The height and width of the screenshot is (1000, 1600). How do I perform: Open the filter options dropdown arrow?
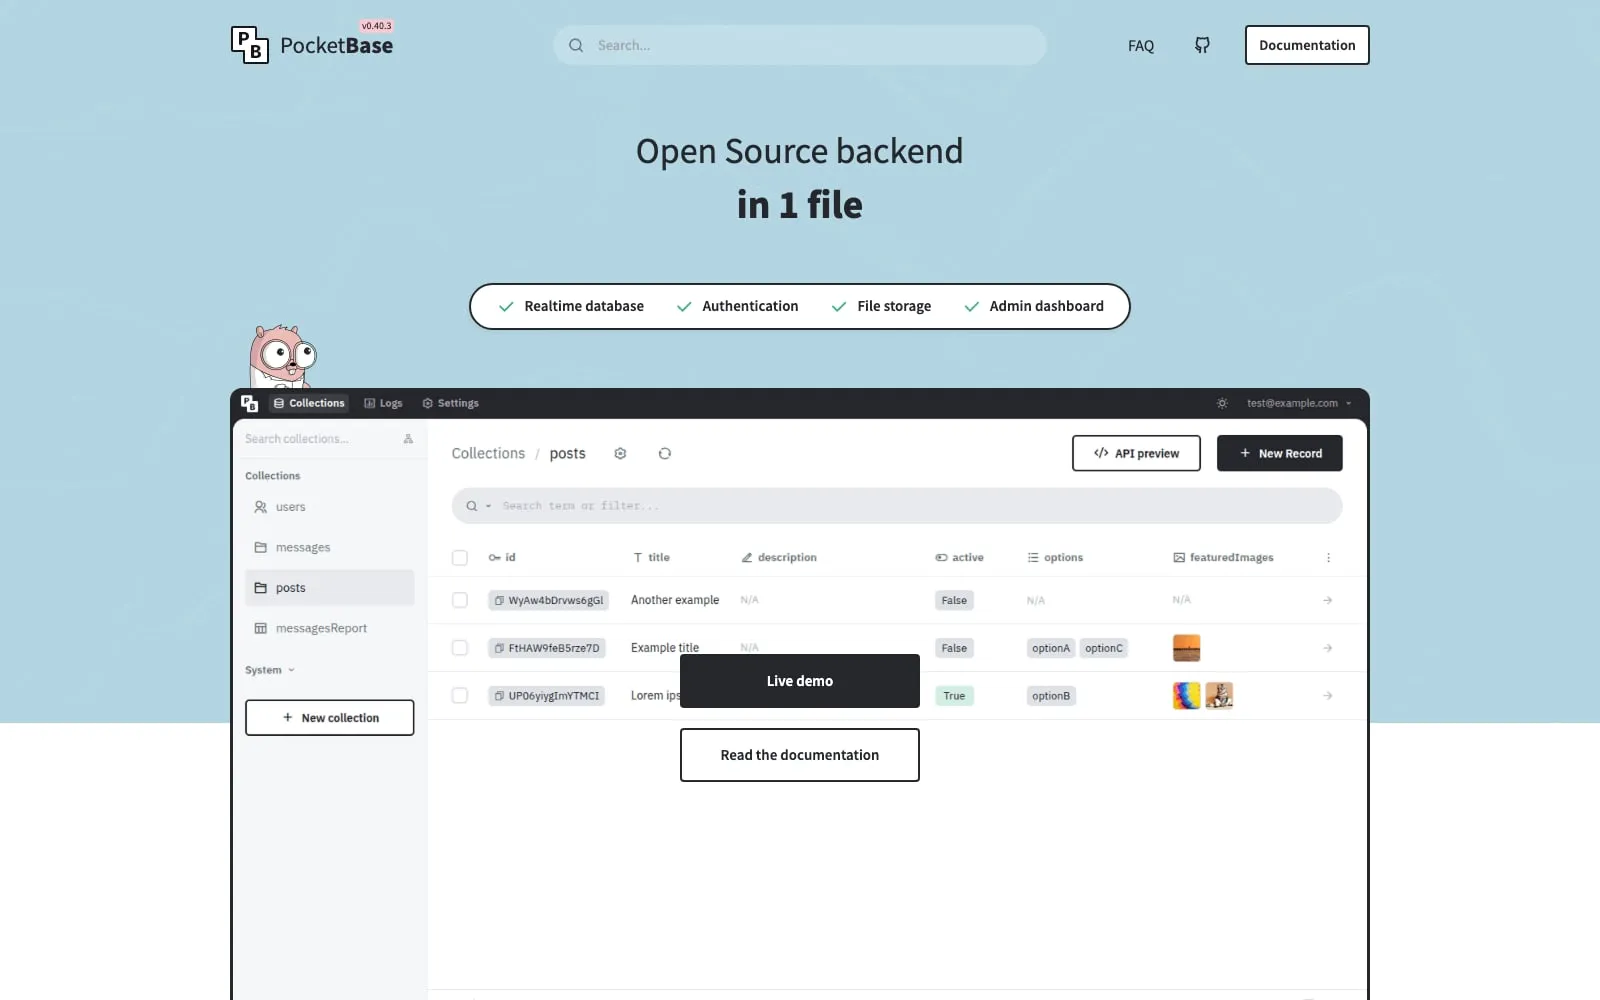[489, 506]
